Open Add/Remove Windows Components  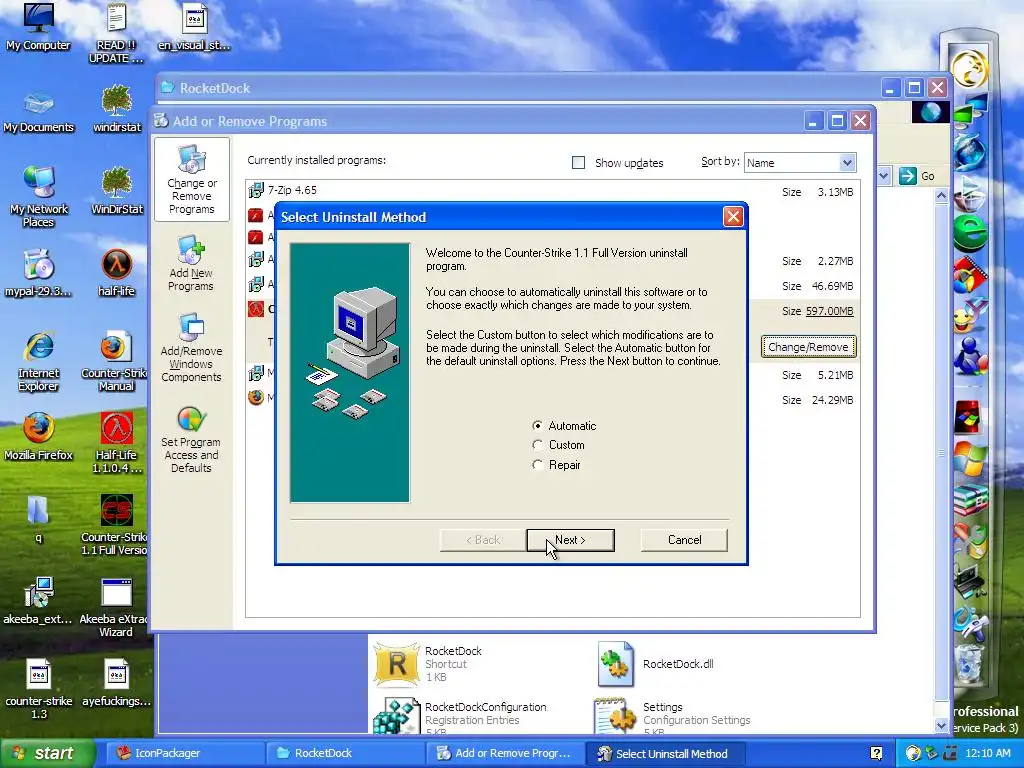[x=191, y=348]
